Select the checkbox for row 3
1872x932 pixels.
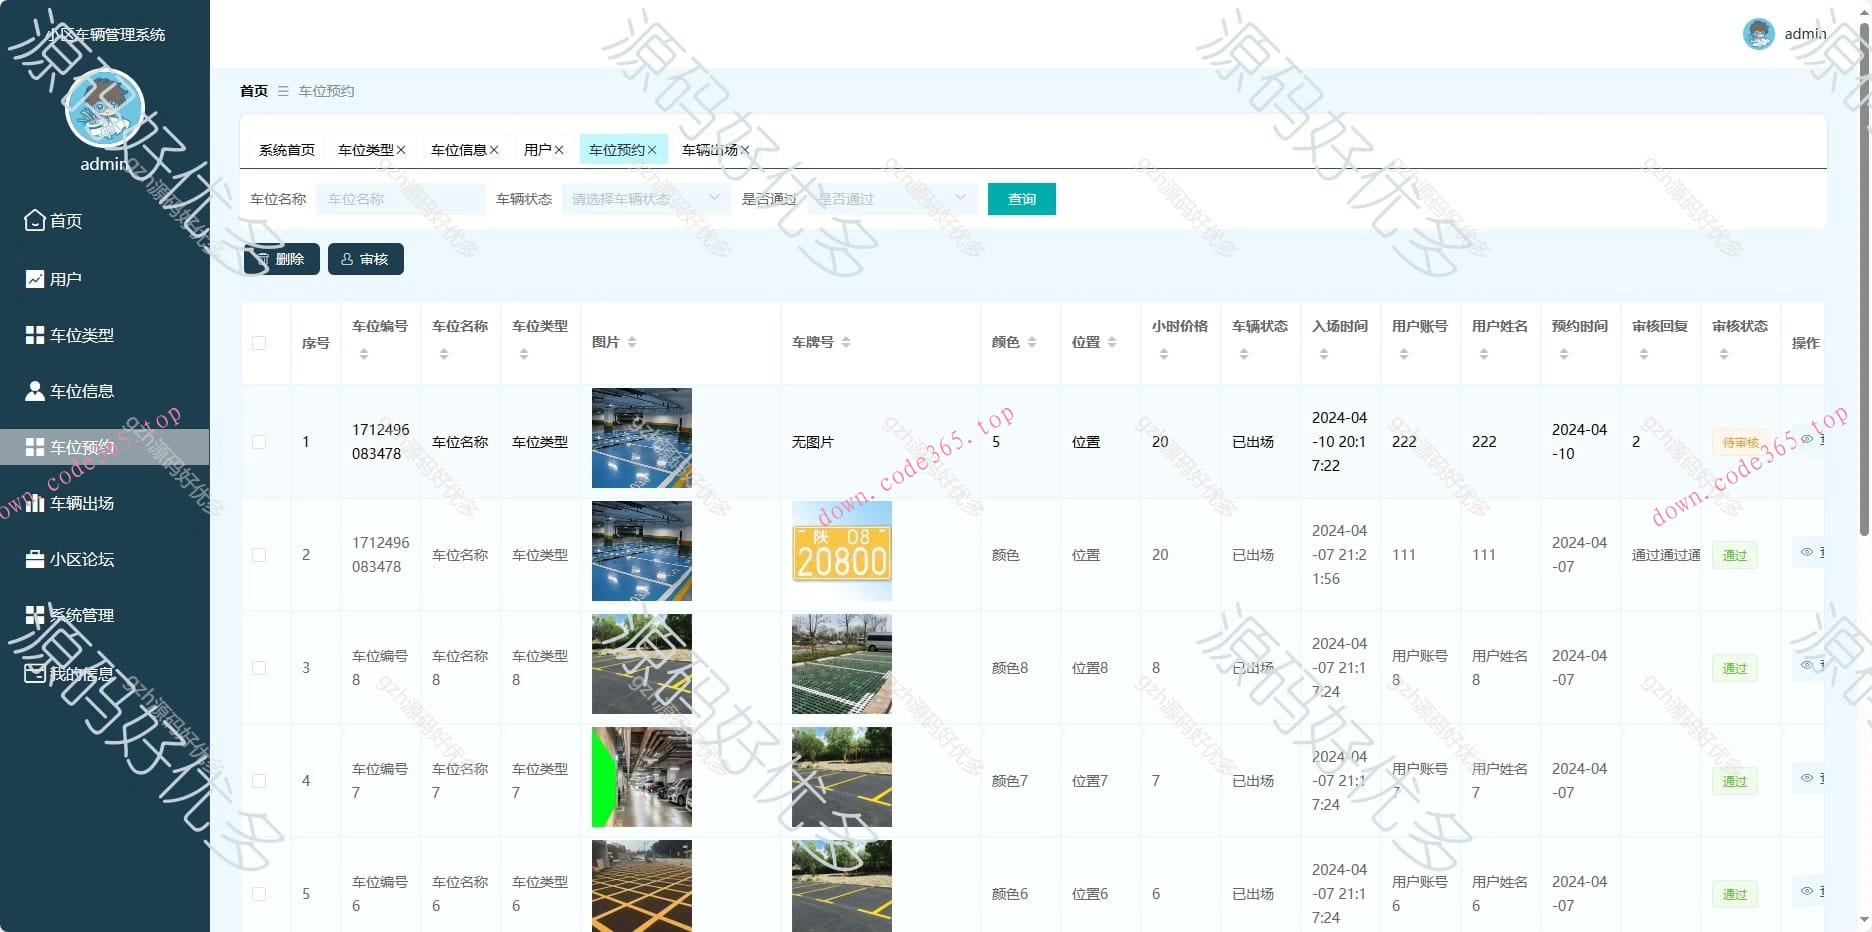[x=259, y=668]
